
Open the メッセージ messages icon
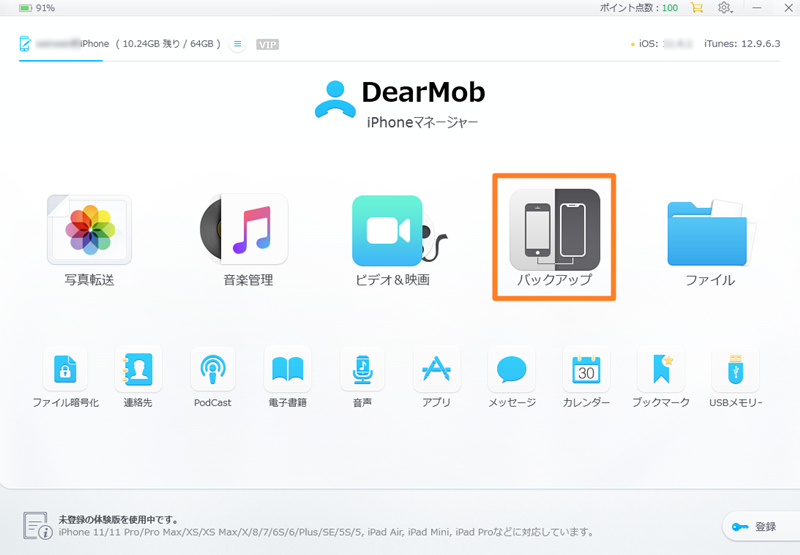click(512, 369)
